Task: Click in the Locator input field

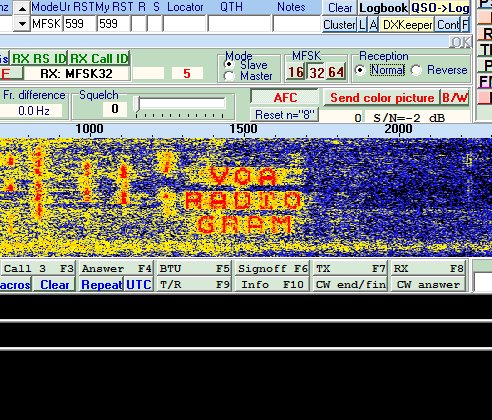Action: coord(184,24)
